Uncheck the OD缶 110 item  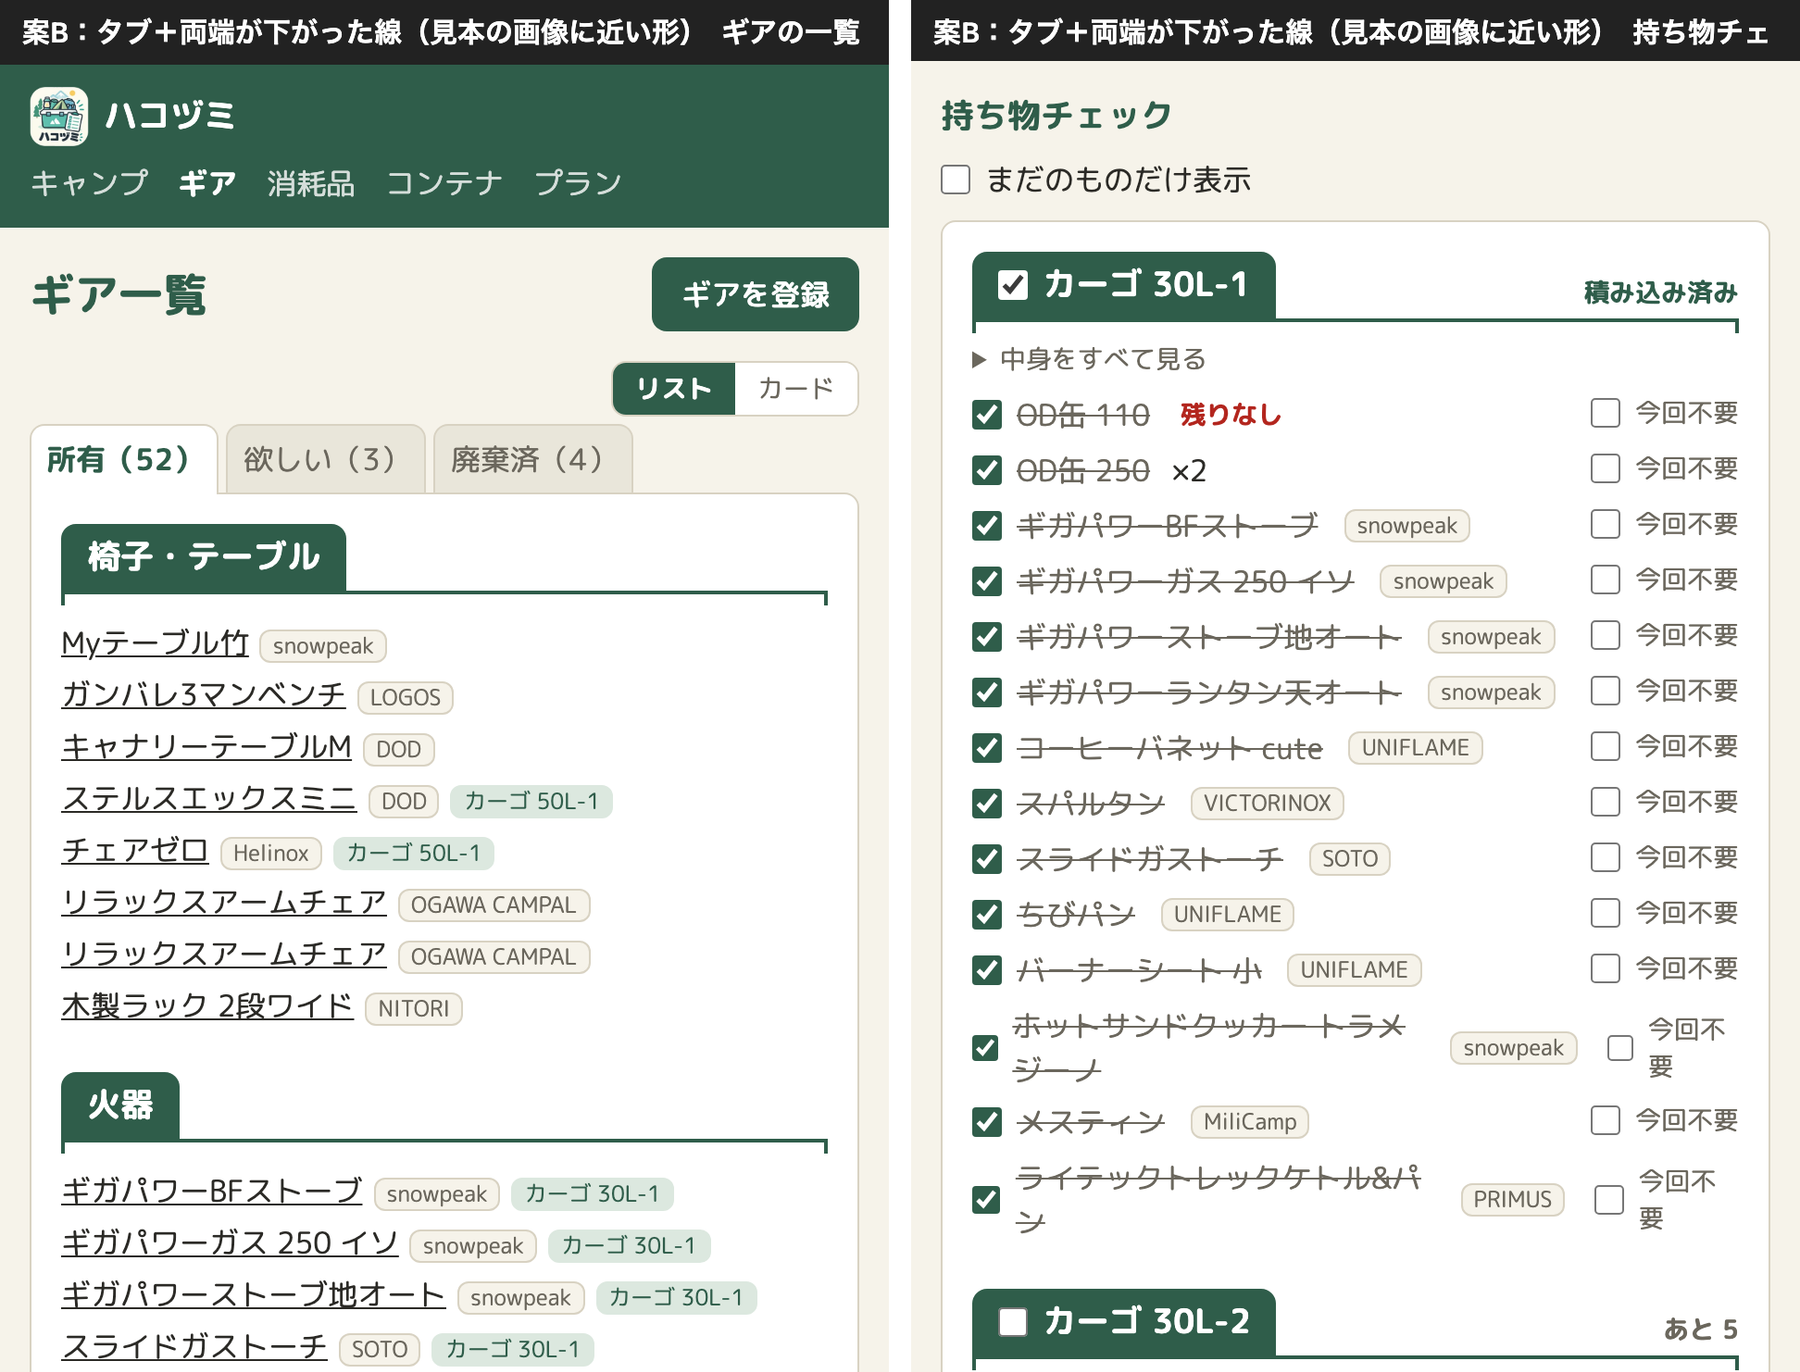pos(987,414)
